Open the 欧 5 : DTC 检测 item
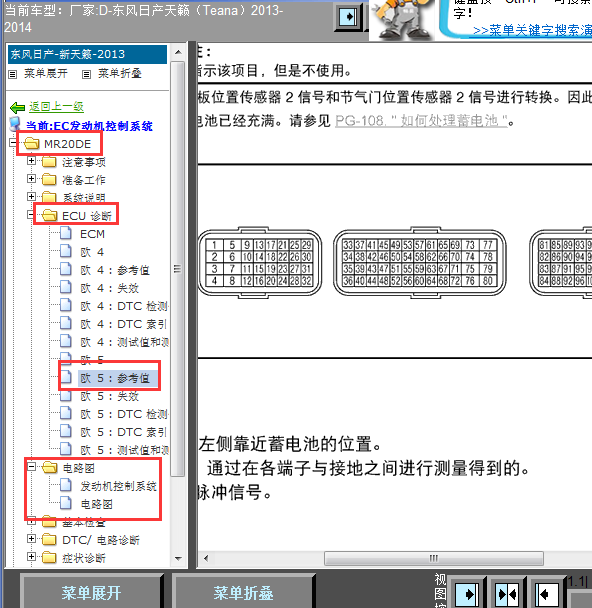Viewport: 592px width, 608px height. [124, 414]
